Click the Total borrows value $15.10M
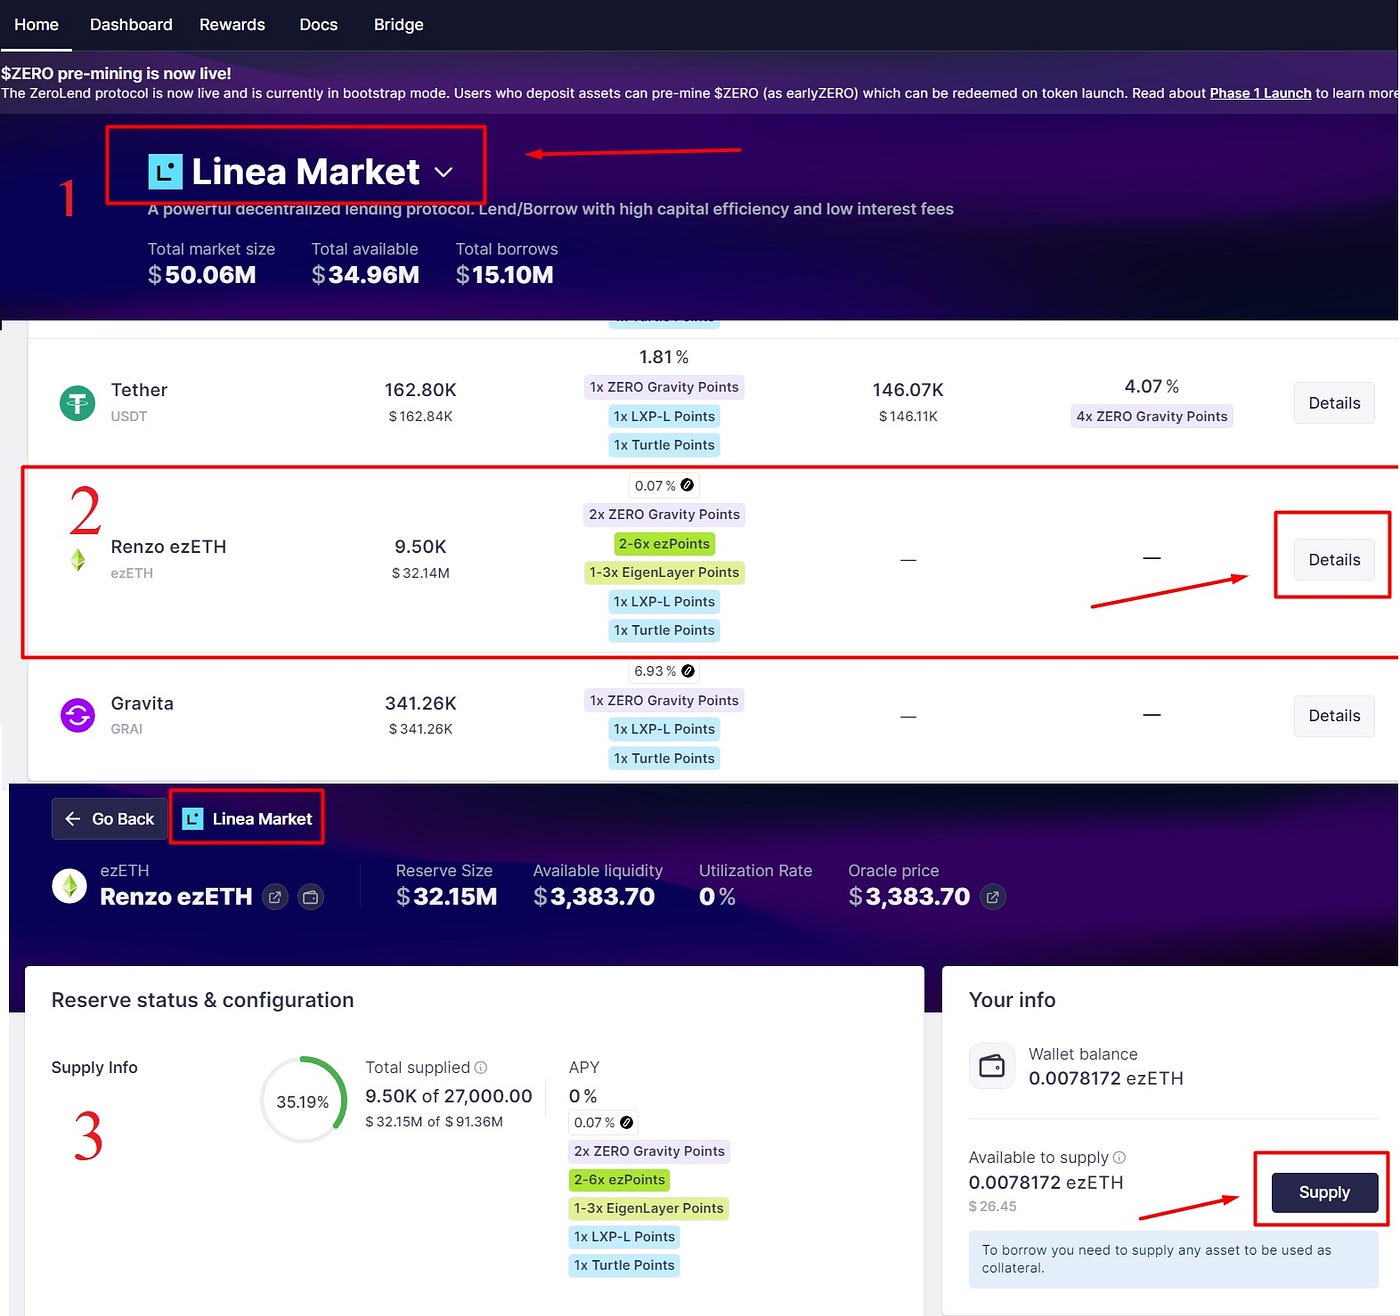The width and height of the screenshot is (1400, 1316). click(505, 275)
